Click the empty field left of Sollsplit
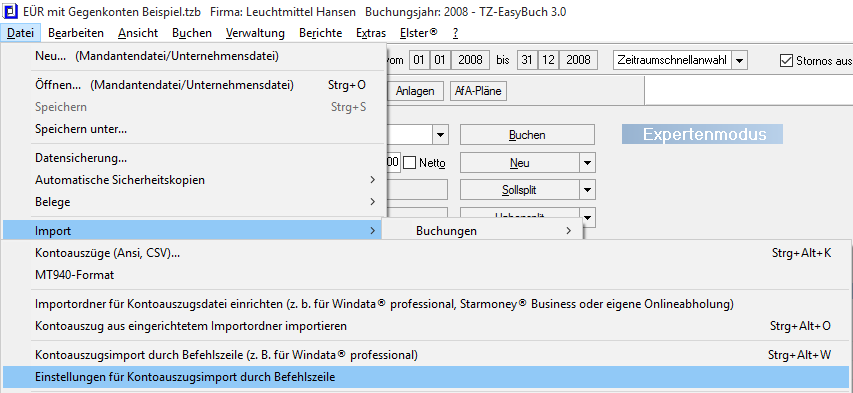 (x=417, y=190)
